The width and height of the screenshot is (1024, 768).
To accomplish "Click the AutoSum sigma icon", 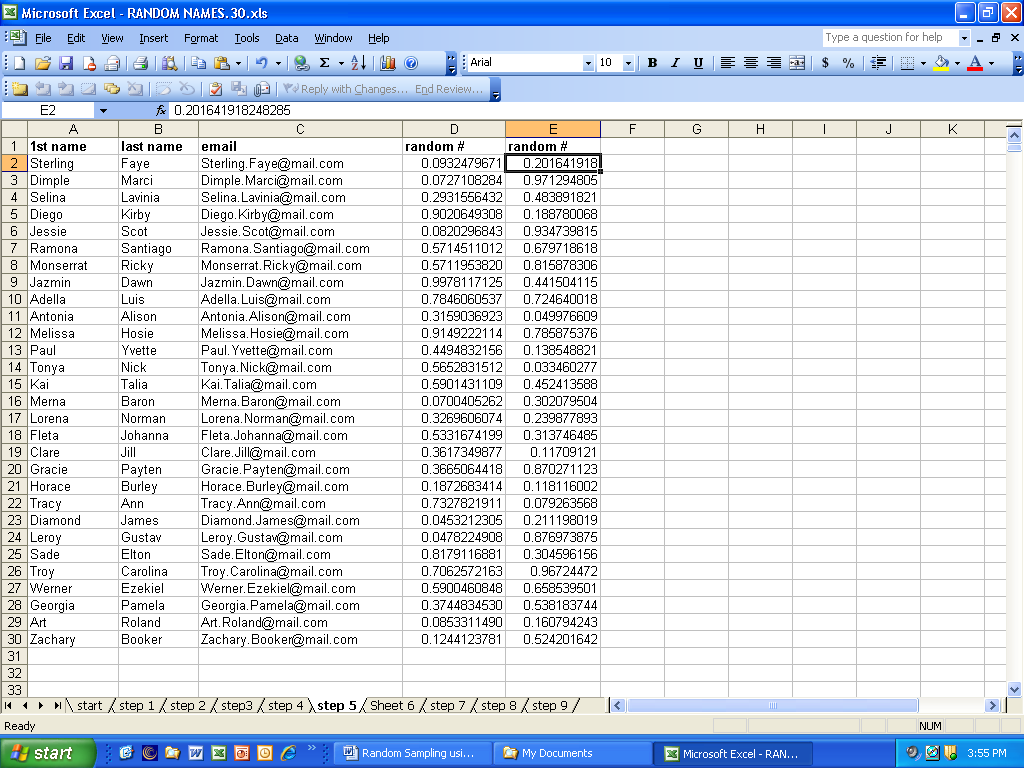I will coord(325,63).
